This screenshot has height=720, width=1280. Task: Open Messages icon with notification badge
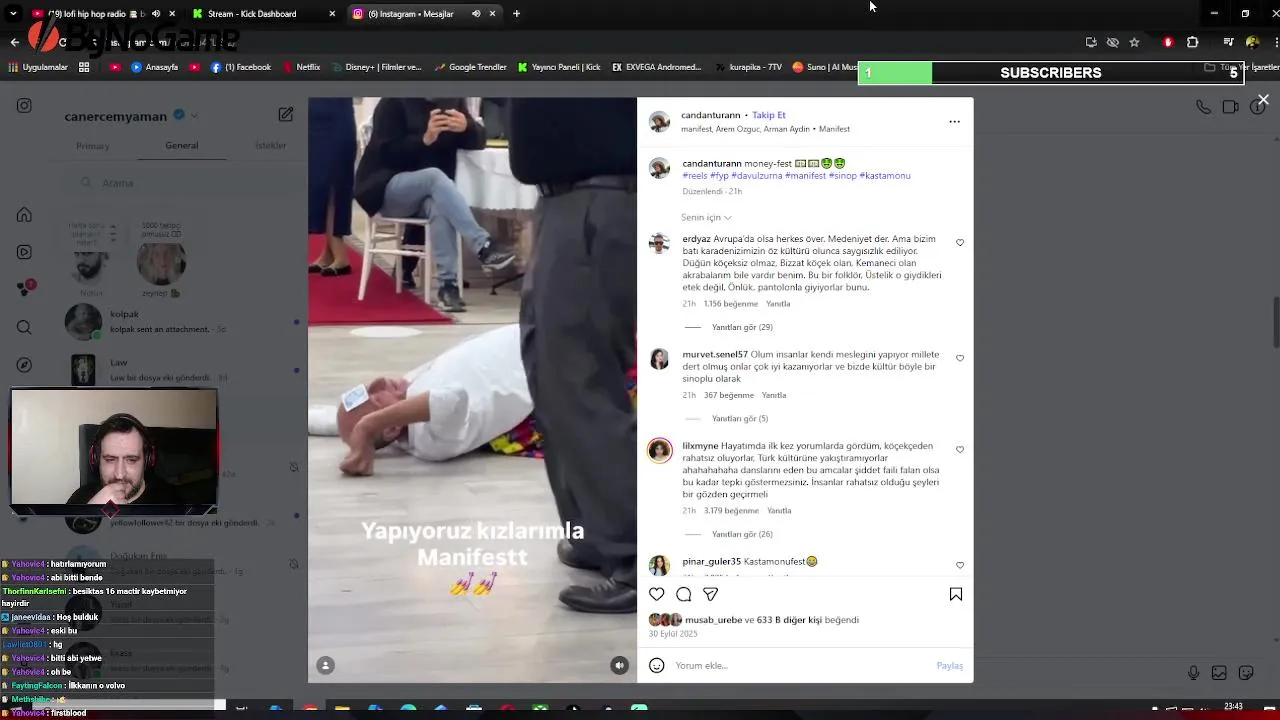[25, 289]
